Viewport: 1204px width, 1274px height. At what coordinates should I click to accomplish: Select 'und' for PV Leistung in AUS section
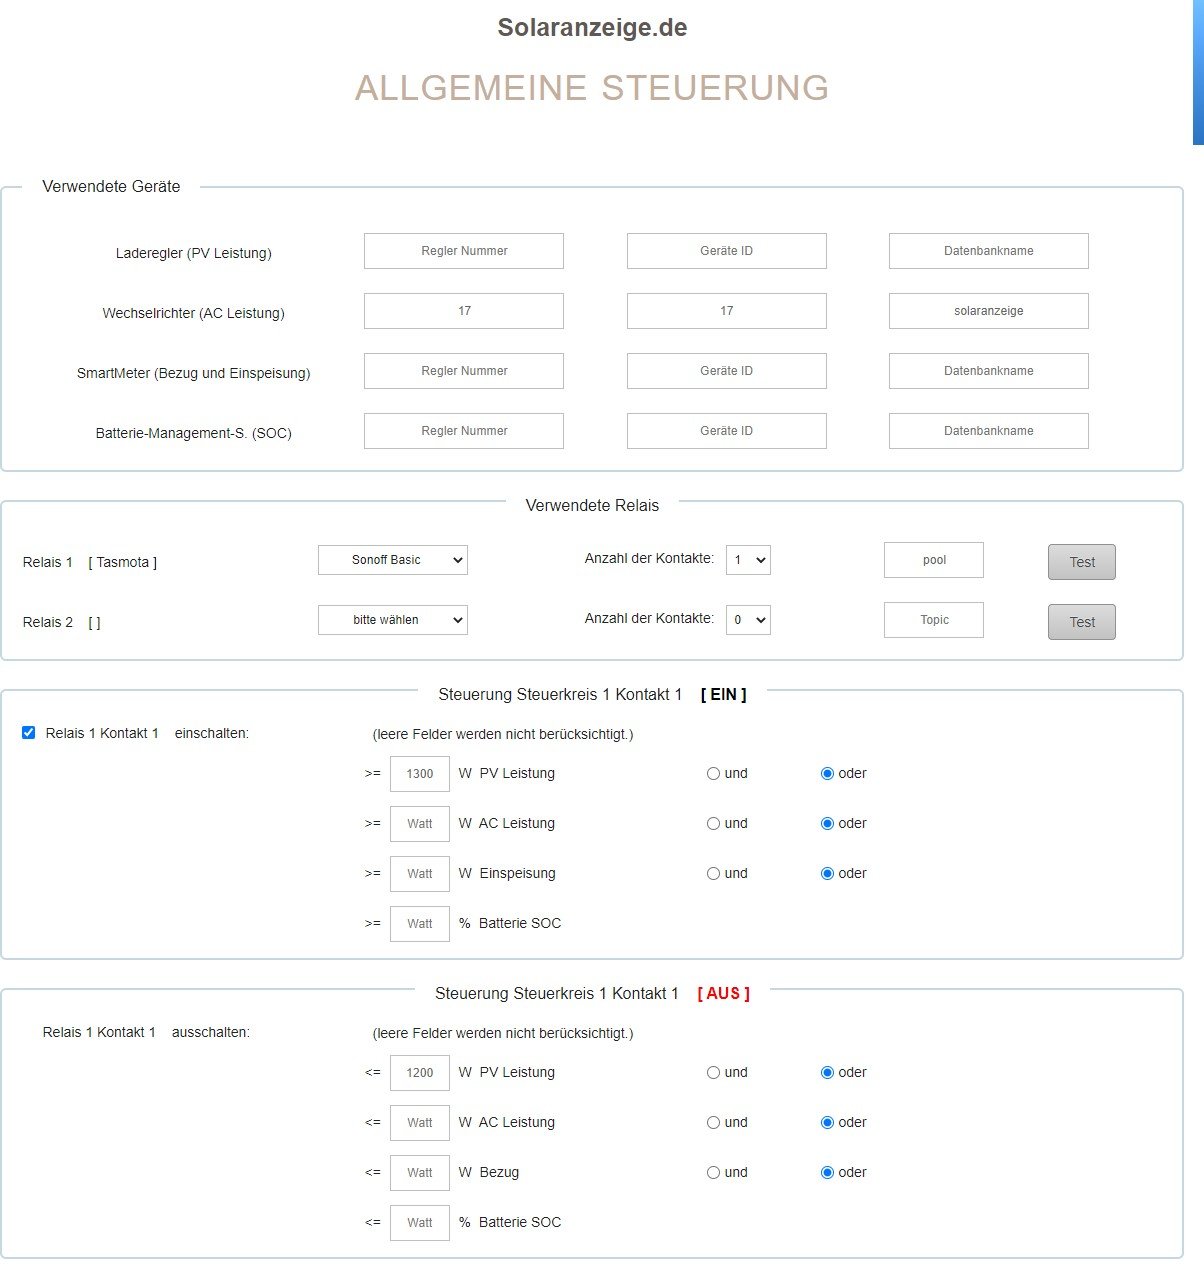pyautogui.click(x=713, y=1073)
